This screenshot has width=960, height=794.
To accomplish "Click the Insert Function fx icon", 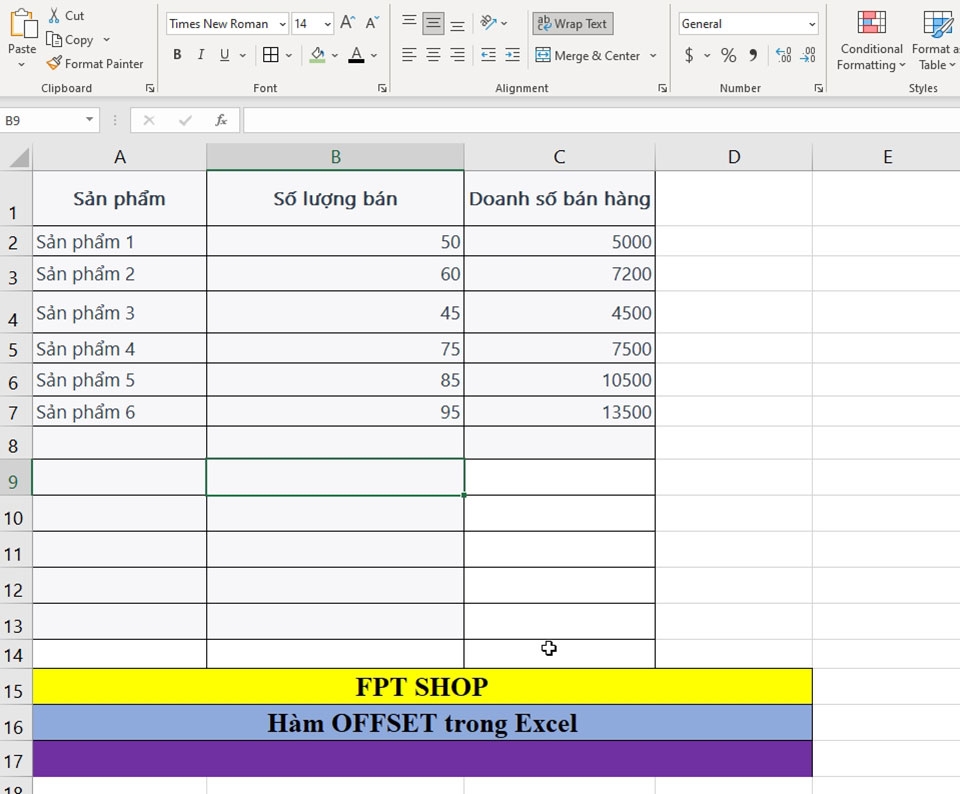I will point(221,120).
